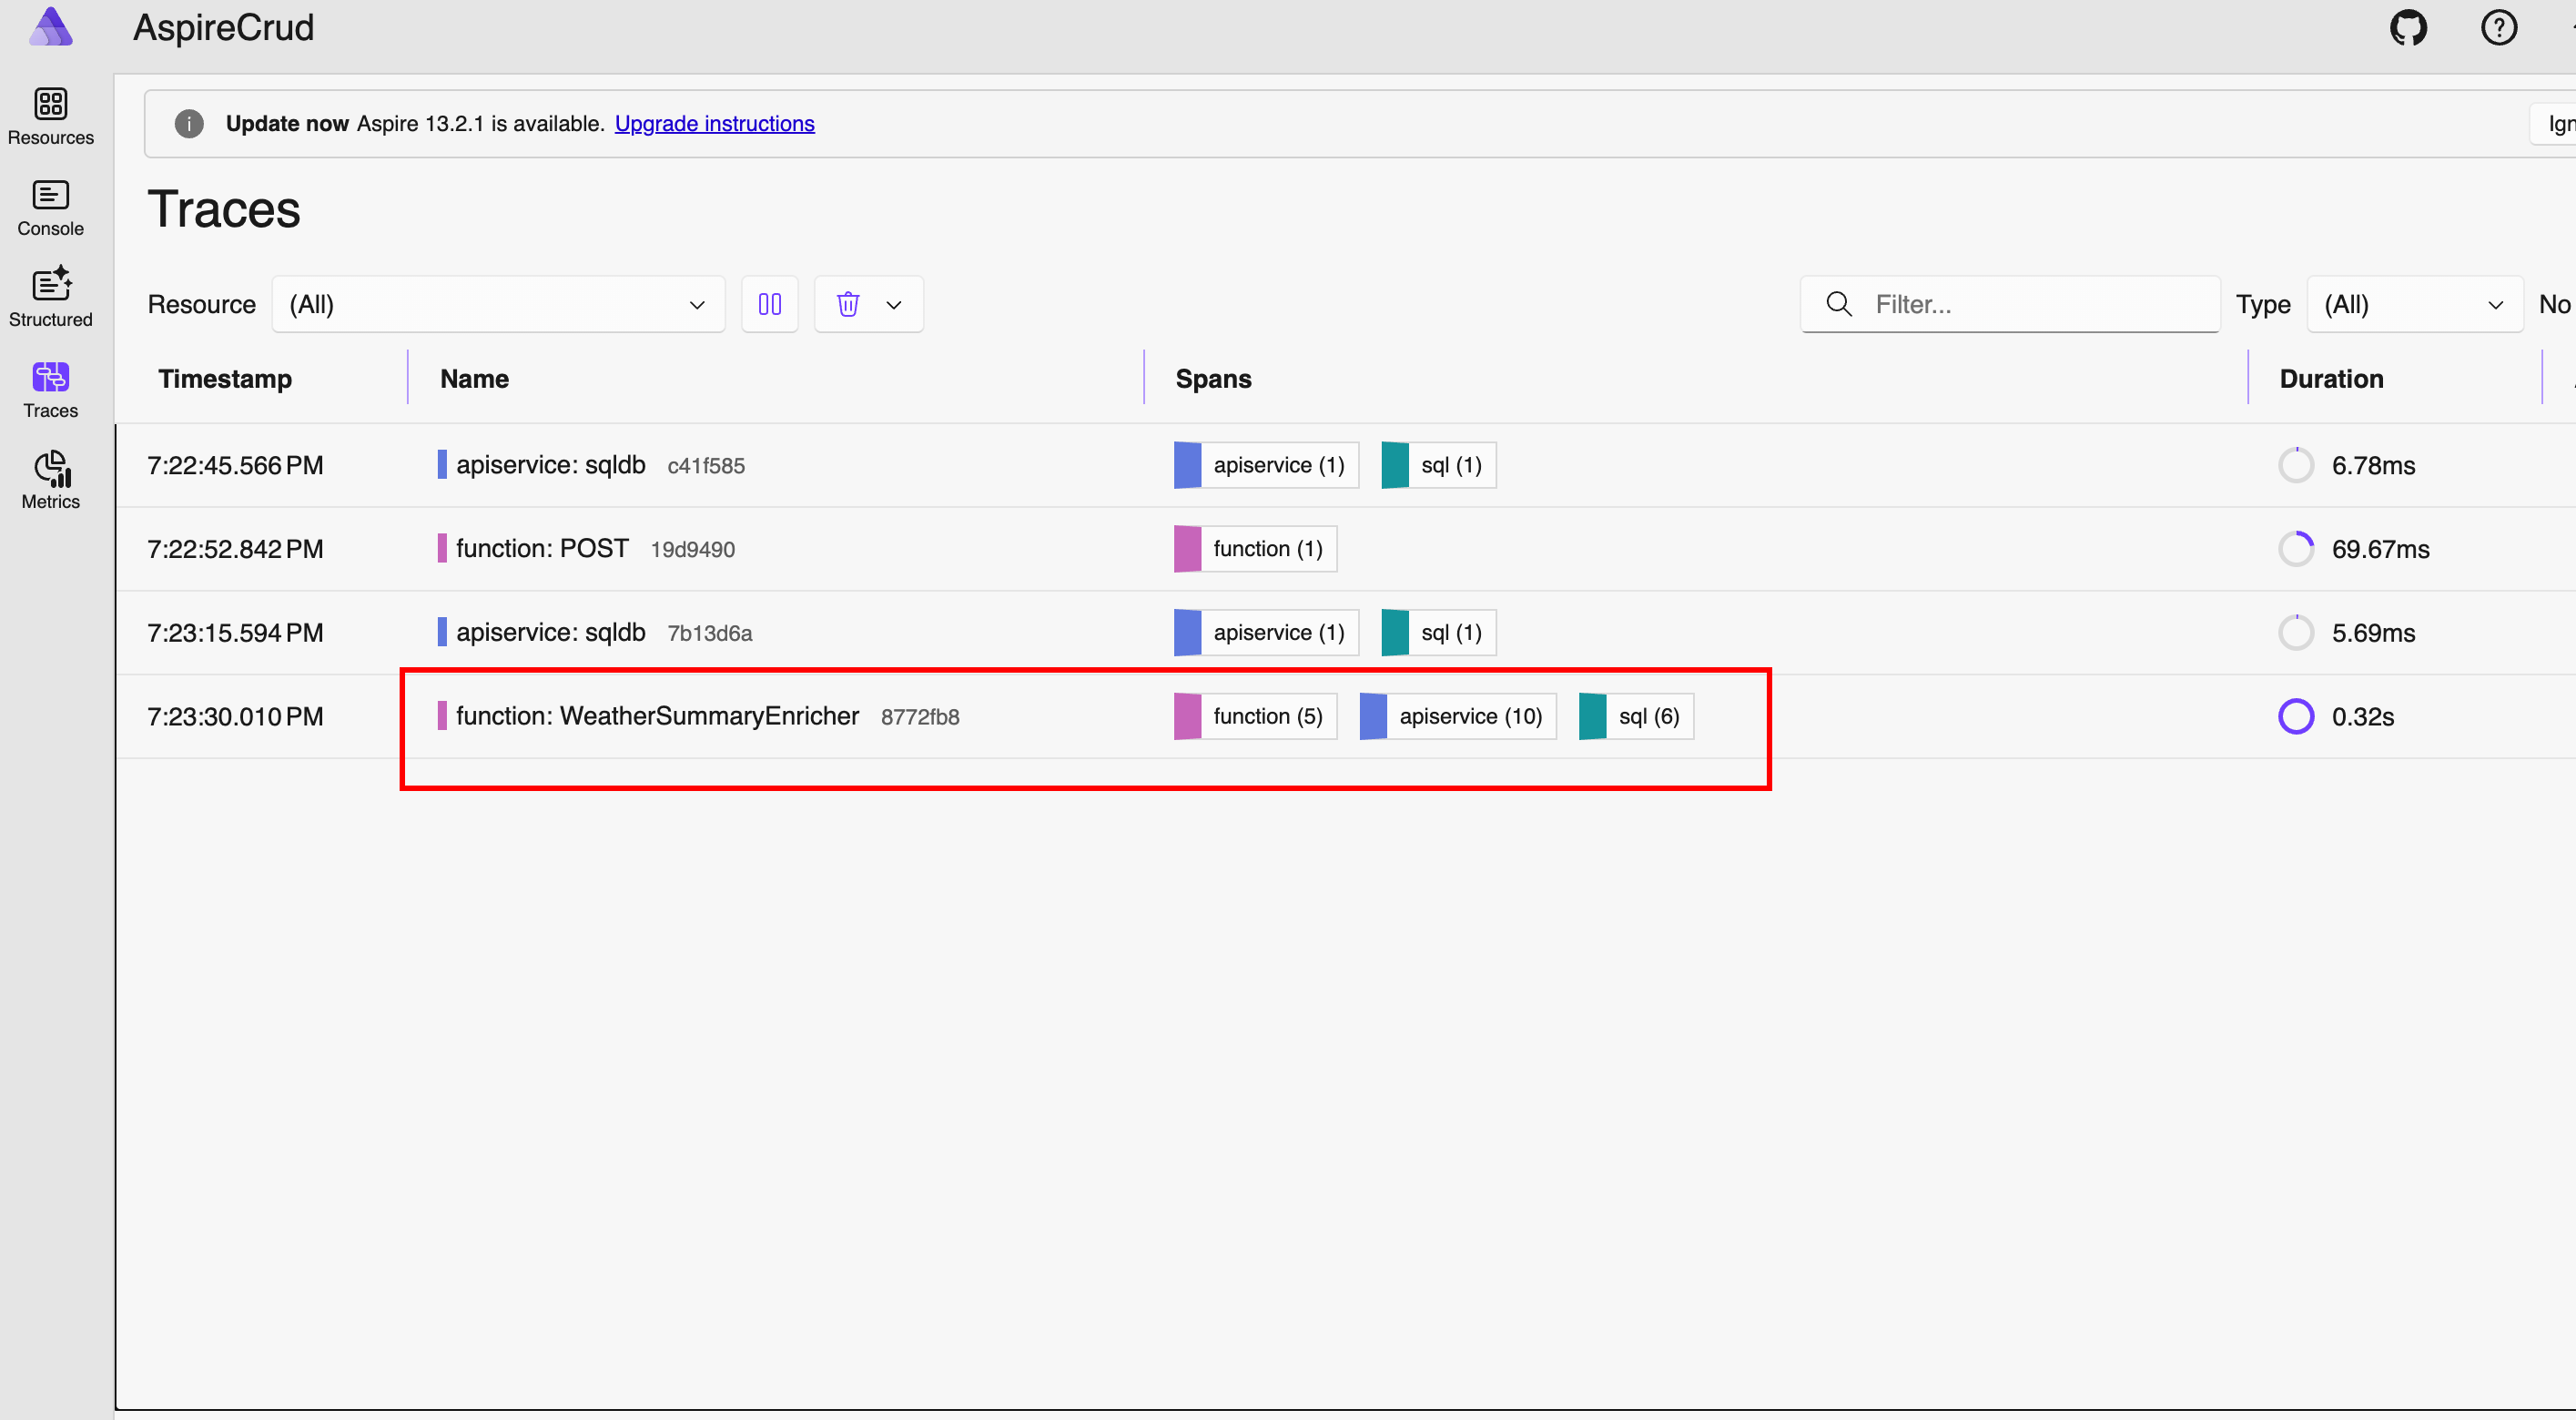Click the Aspire logo icon
The image size is (2576, 1420).
pos(50,27)
